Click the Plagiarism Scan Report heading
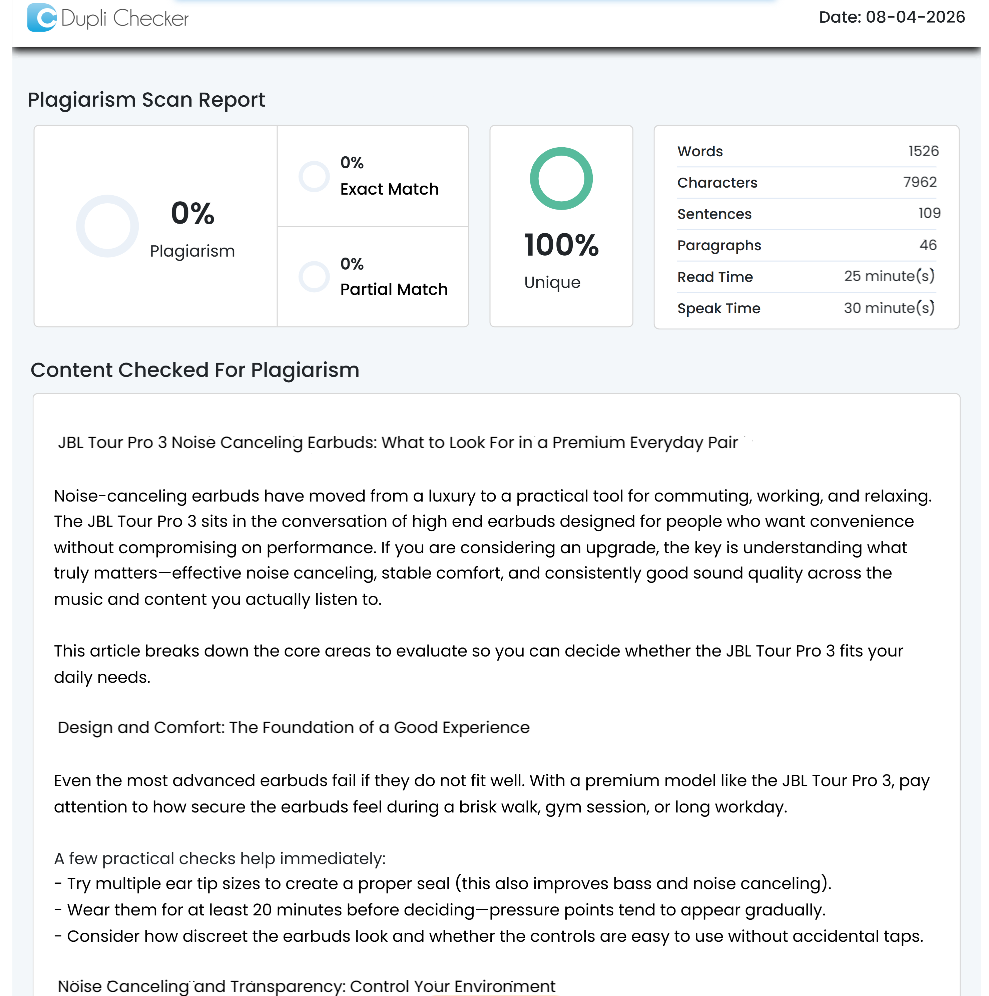The height and width of the screenshot is (996, 989). click(147, 100)
